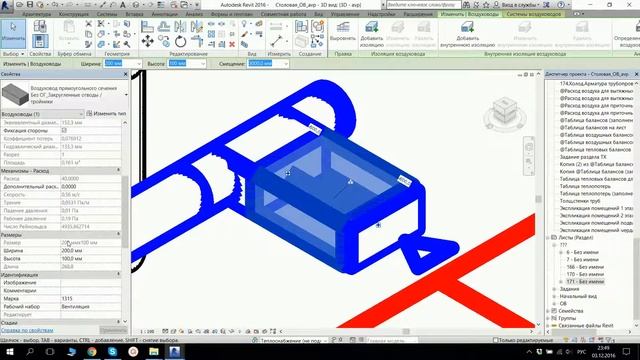Screen dimensions: 640x360
Task: Collapse the Размеры section
Action: click(x=118, y=234)
